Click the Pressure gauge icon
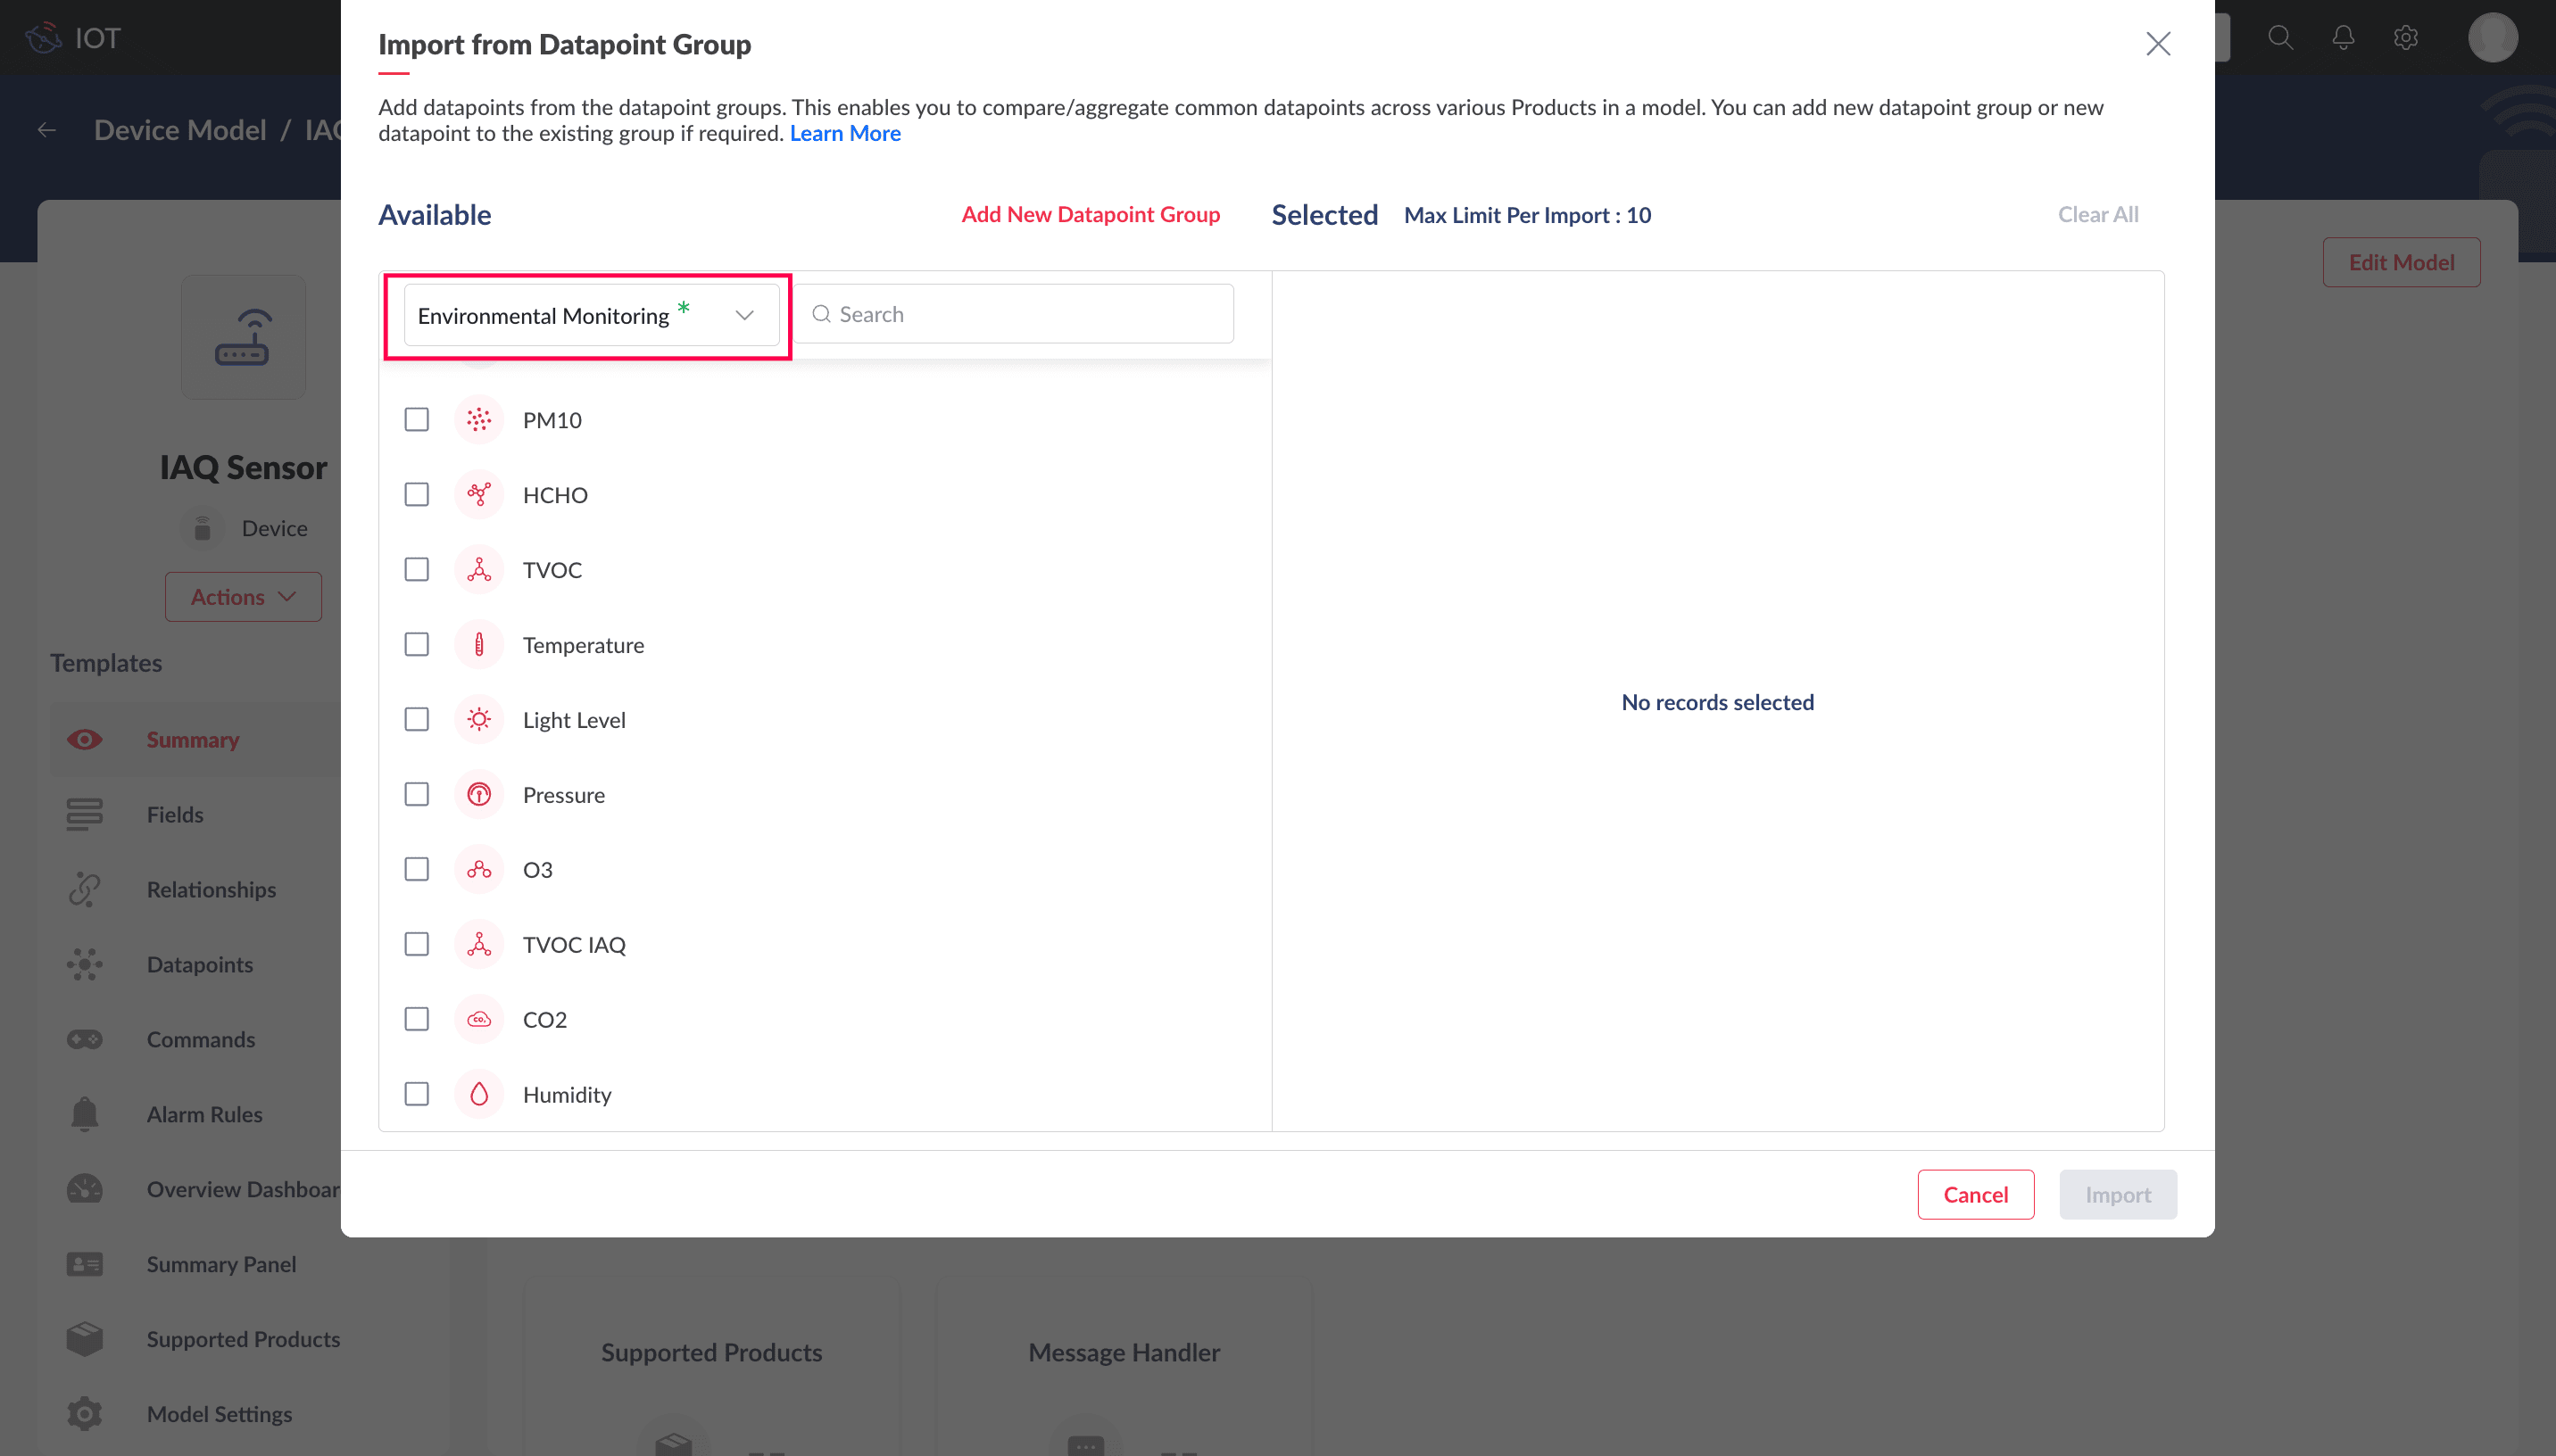 (x=479, y=795)
